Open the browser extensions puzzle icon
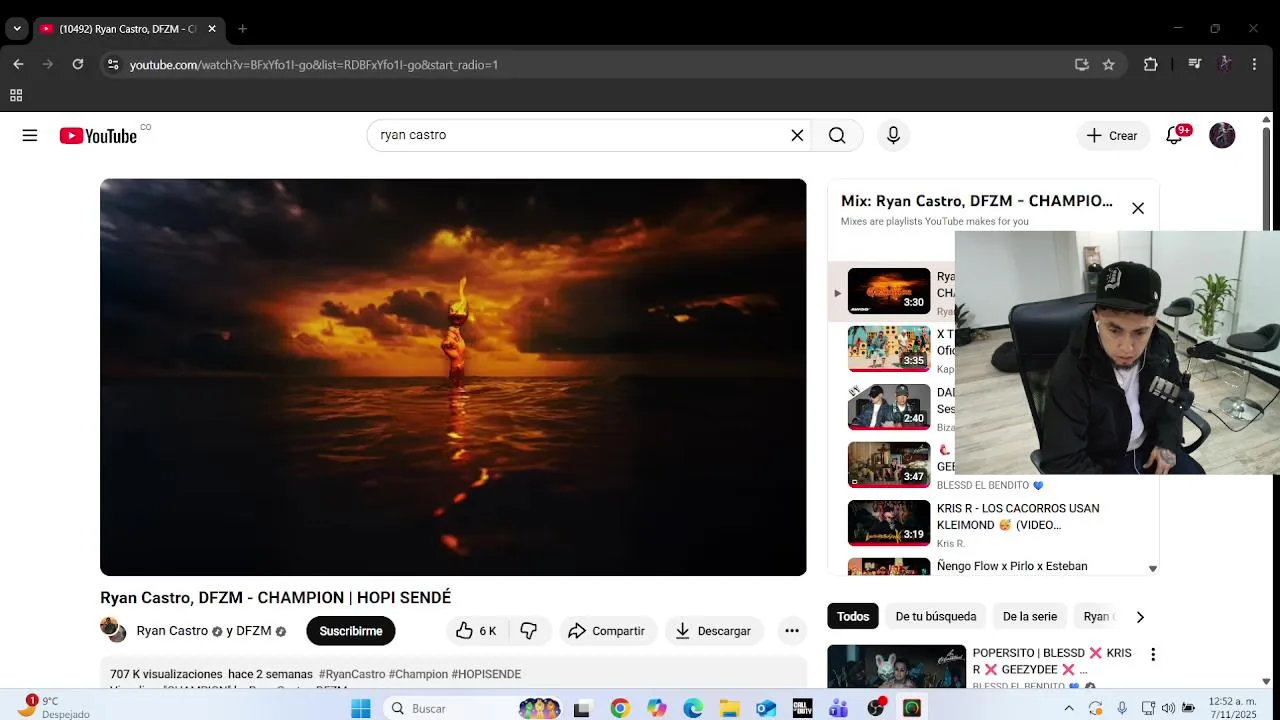Screen dimensions: 1280x720 [1150, 64]
